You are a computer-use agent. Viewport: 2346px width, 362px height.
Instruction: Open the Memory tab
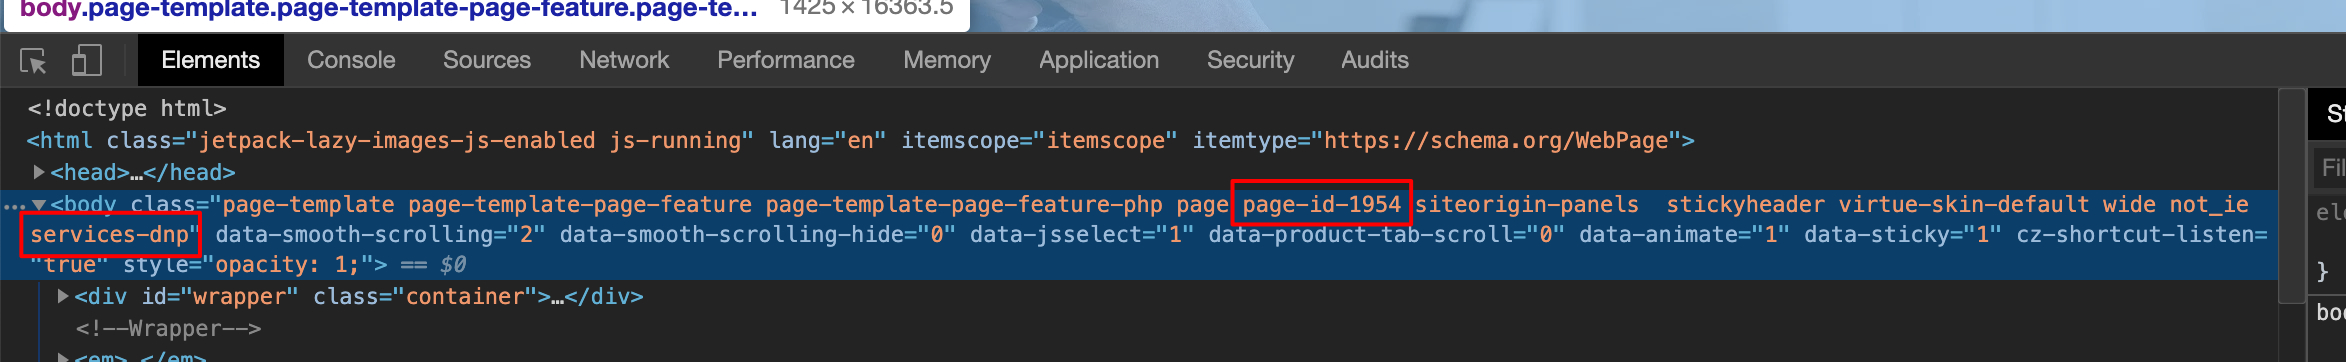point(947,60)
